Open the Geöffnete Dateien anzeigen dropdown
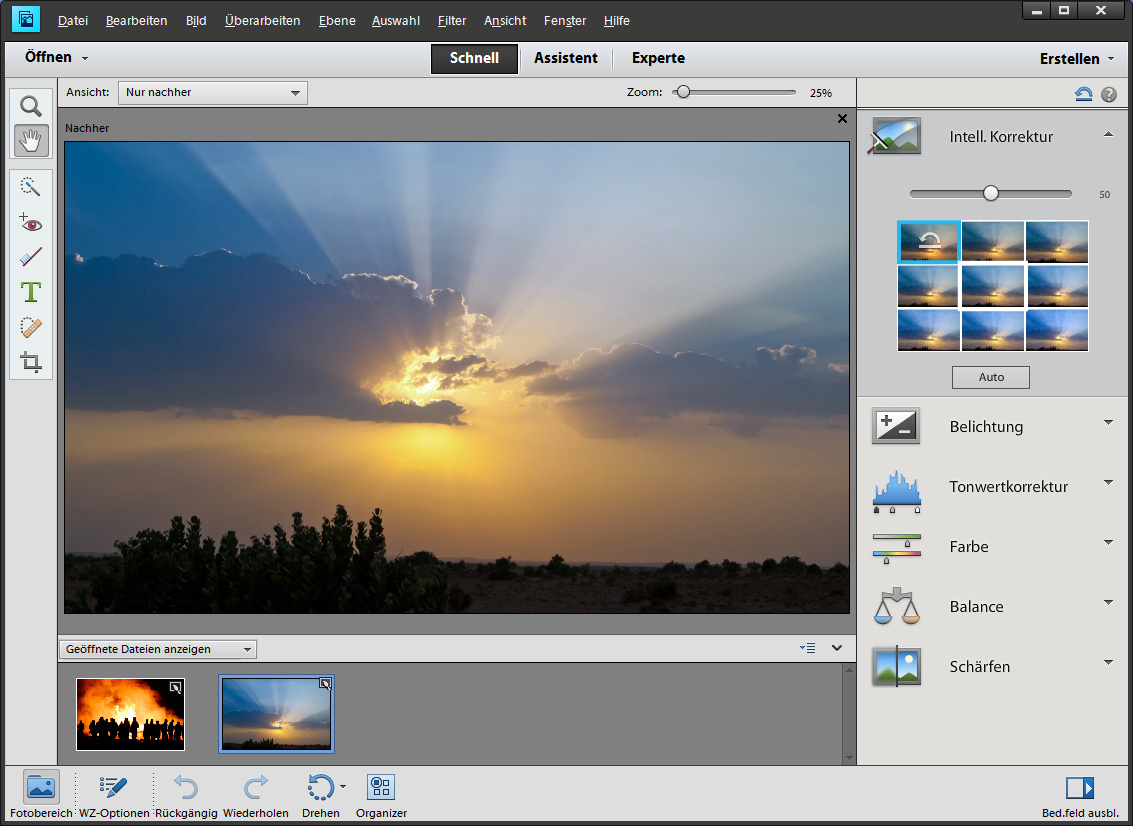This screenshot has height=826, width=1133. click(158, 649)
